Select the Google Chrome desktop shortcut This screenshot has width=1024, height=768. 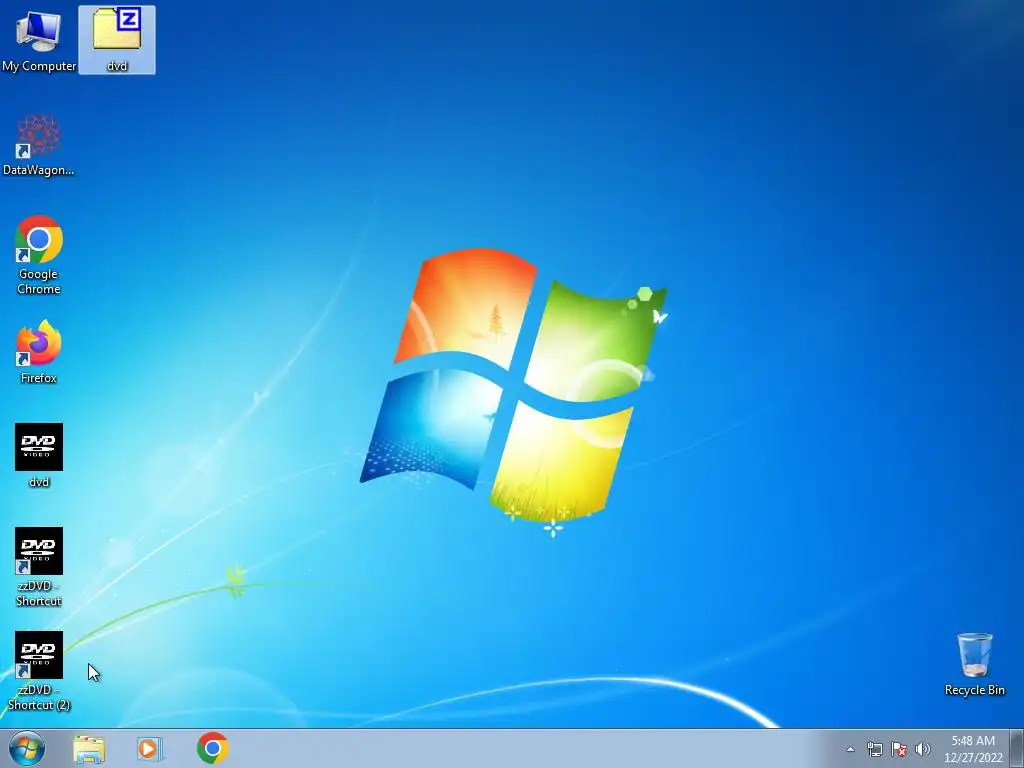[39, 255]
